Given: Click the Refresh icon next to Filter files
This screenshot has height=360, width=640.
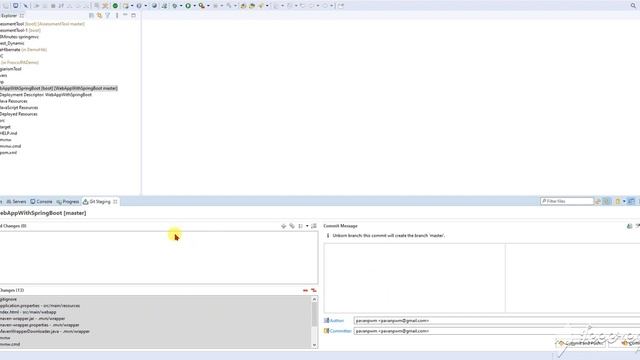Looking at the screenshot, I should coord(598,201).
